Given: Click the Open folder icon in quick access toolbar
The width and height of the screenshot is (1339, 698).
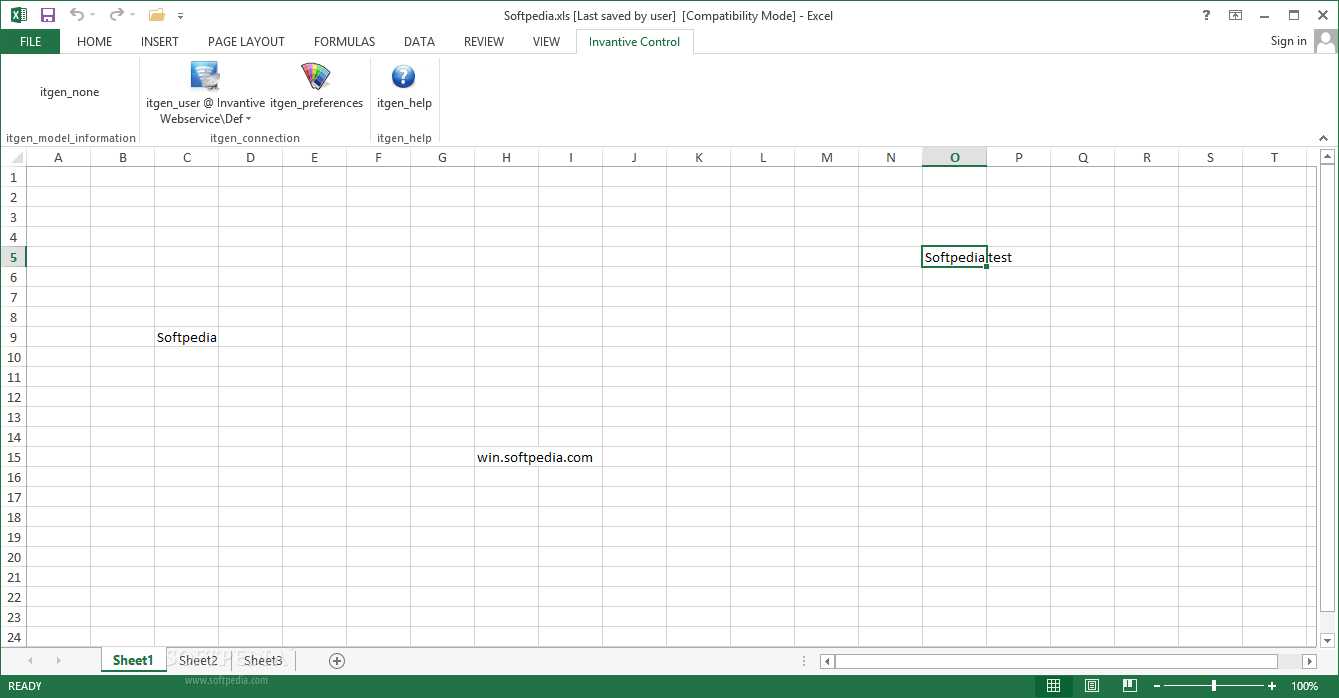Looking at the screenshot, I should [x=156, y=15].
